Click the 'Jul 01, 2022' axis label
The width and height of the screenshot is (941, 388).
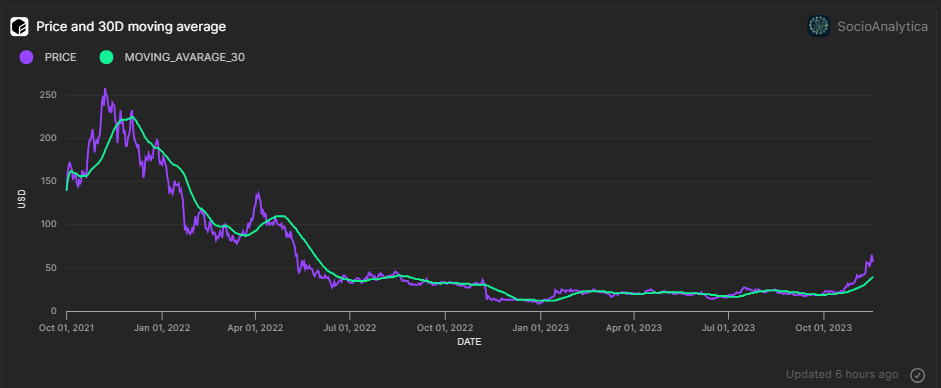click(350, 328)
